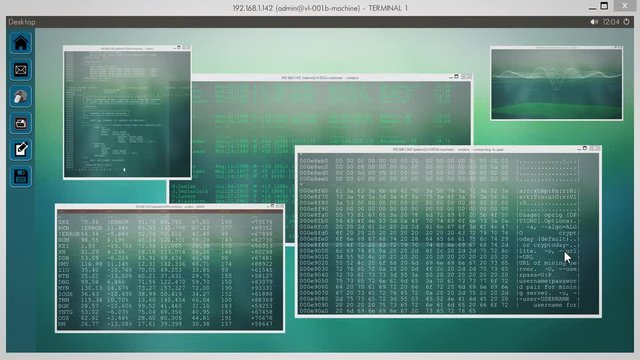
Task: Select the DDB row in data table
Action: 165,258
